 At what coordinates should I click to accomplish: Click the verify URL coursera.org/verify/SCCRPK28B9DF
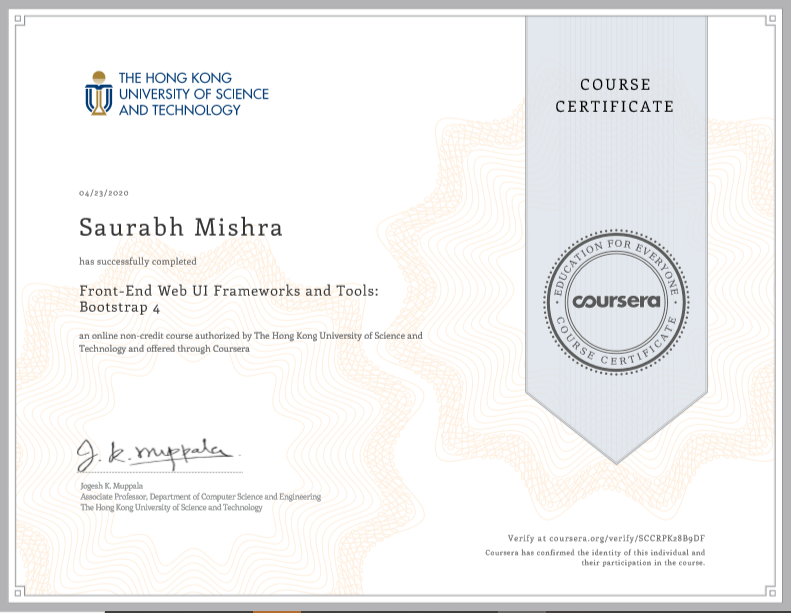(627, 538)
